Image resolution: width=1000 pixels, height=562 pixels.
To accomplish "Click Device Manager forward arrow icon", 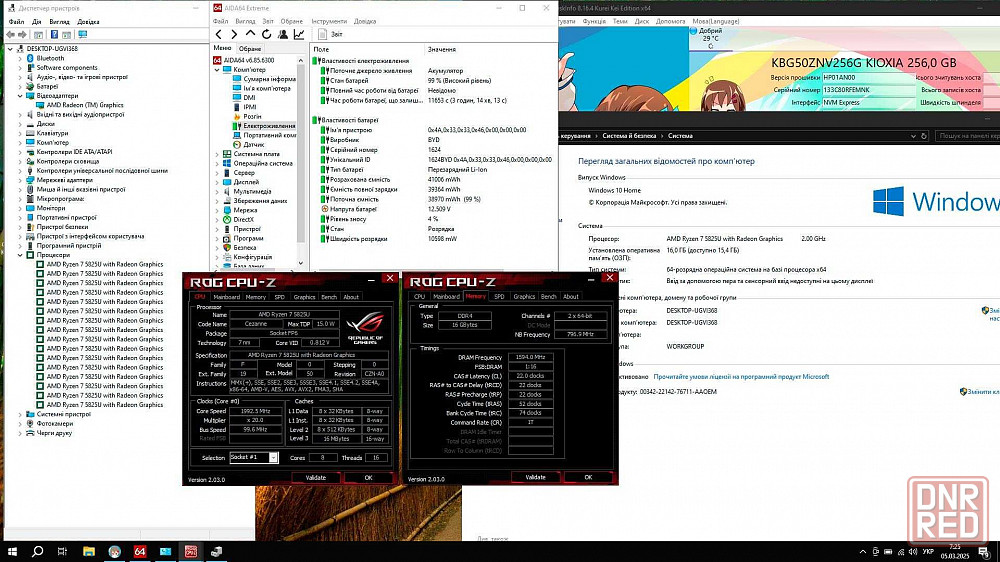I will (x=22, y=34).
